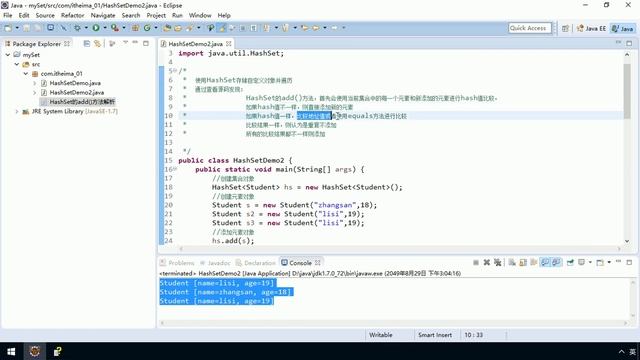Click the Debug bug icon

click(77, 28)
